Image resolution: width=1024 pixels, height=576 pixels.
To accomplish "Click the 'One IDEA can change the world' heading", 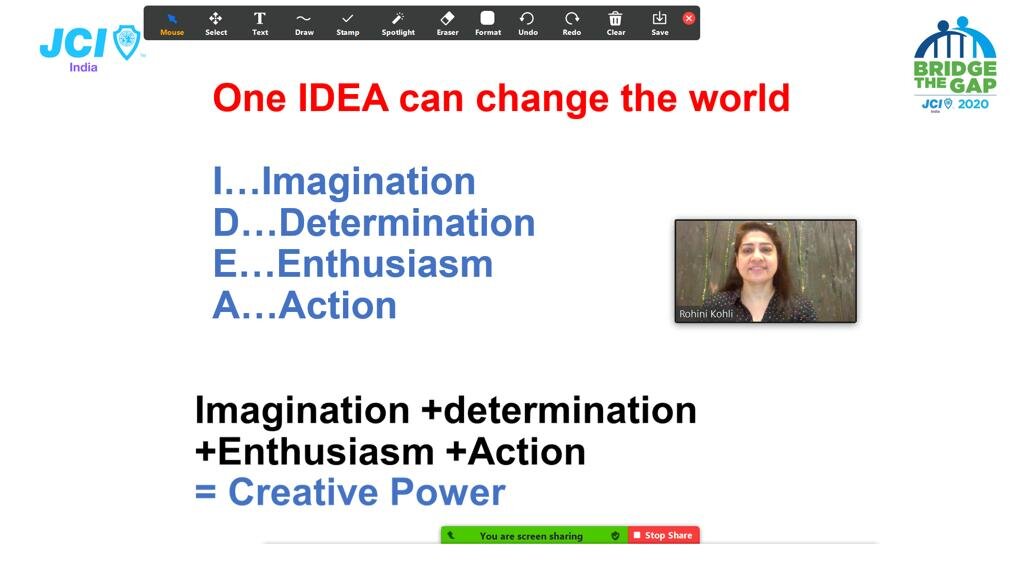I will 501,99.
